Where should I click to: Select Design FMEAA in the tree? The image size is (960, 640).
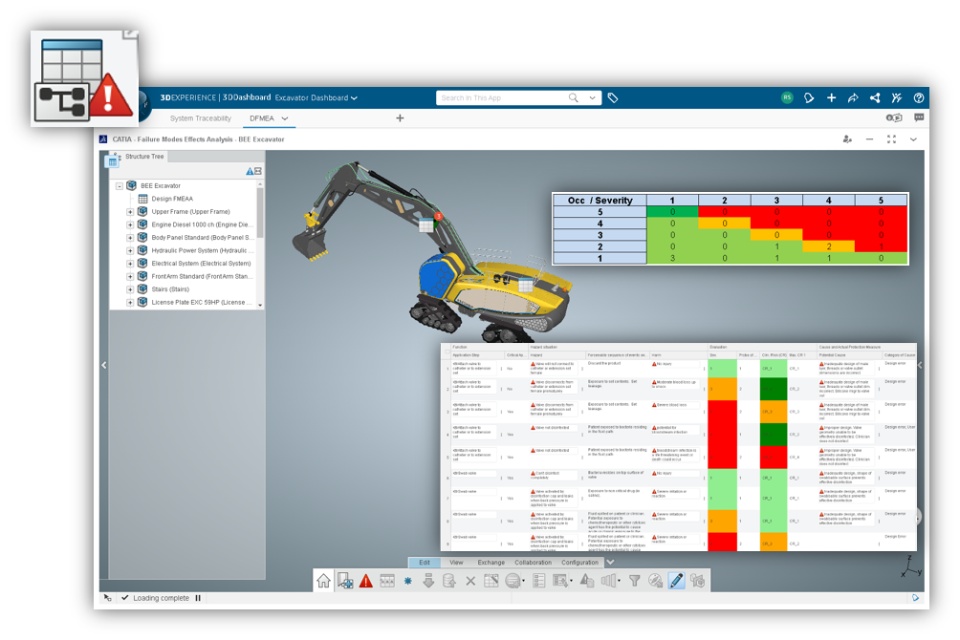[x=172, y=199]
